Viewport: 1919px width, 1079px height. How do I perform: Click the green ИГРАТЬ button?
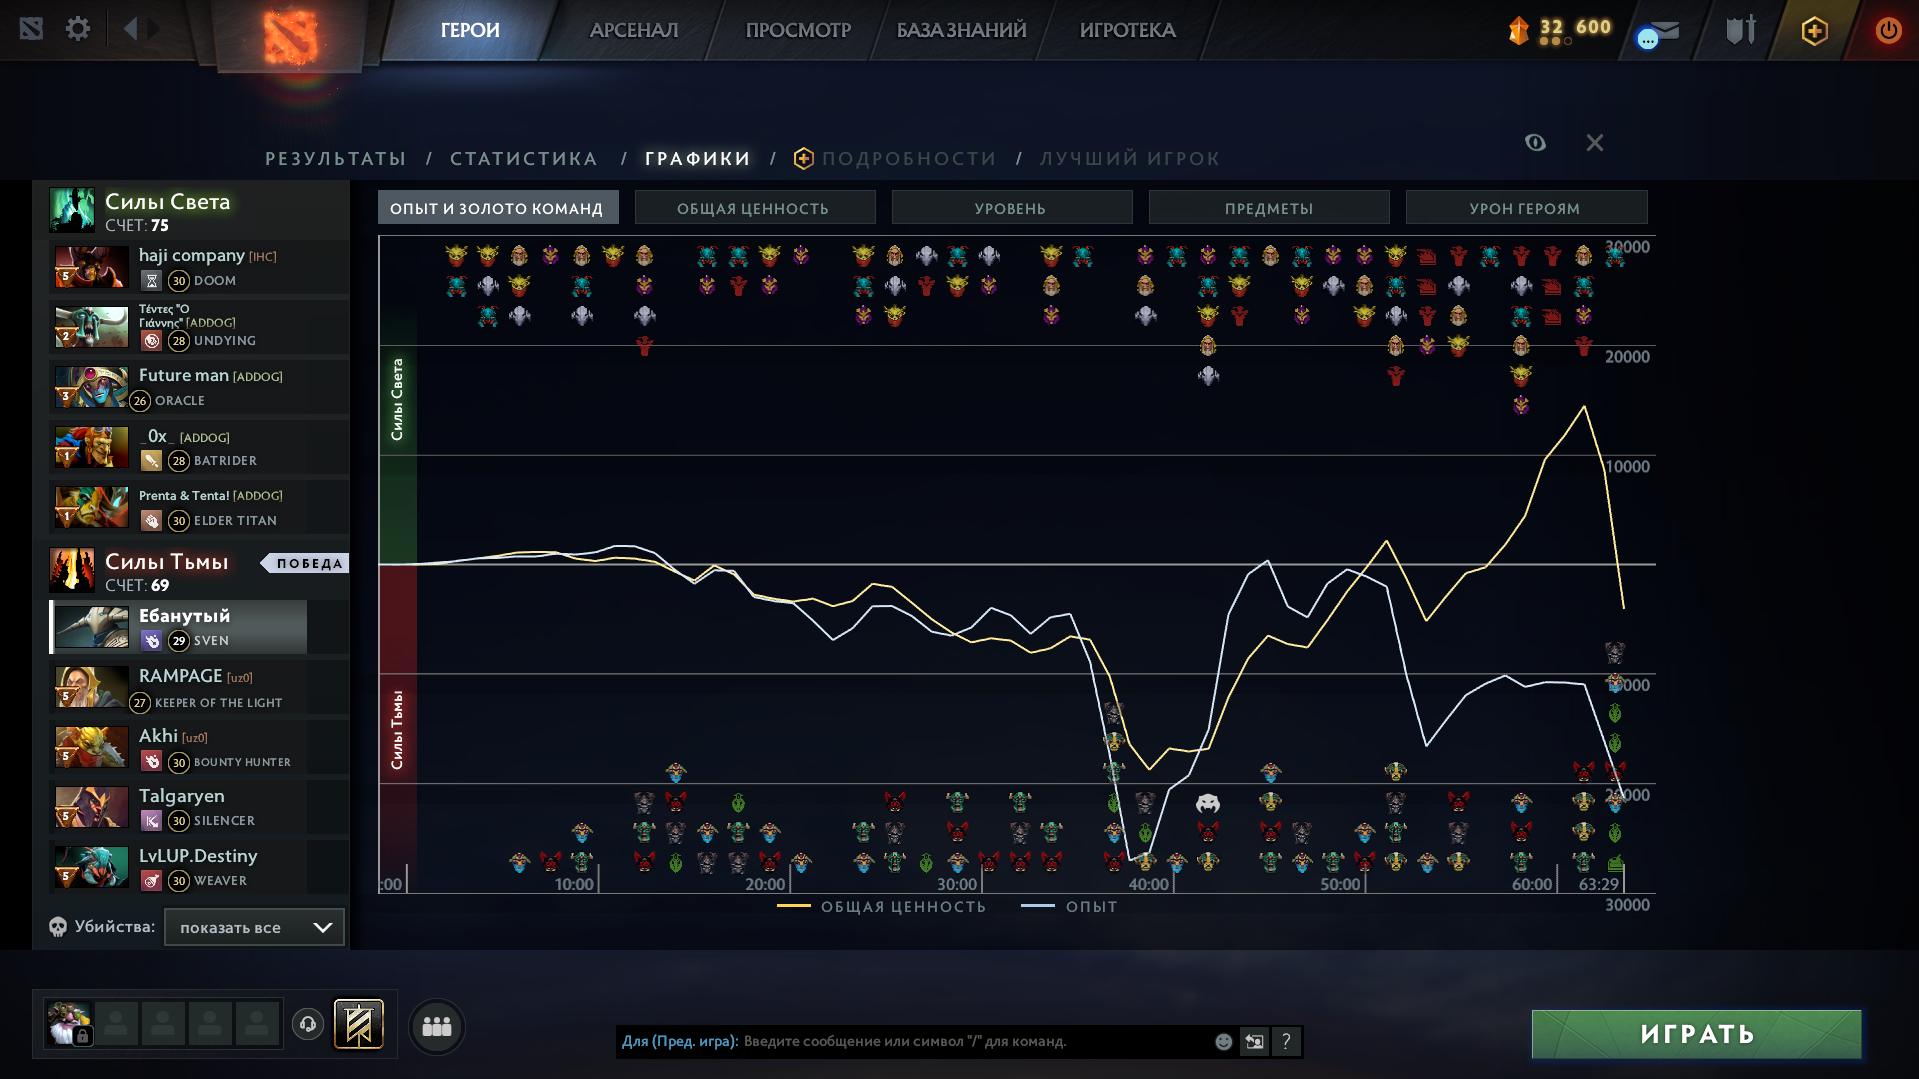click(x=1696, y=1034)
